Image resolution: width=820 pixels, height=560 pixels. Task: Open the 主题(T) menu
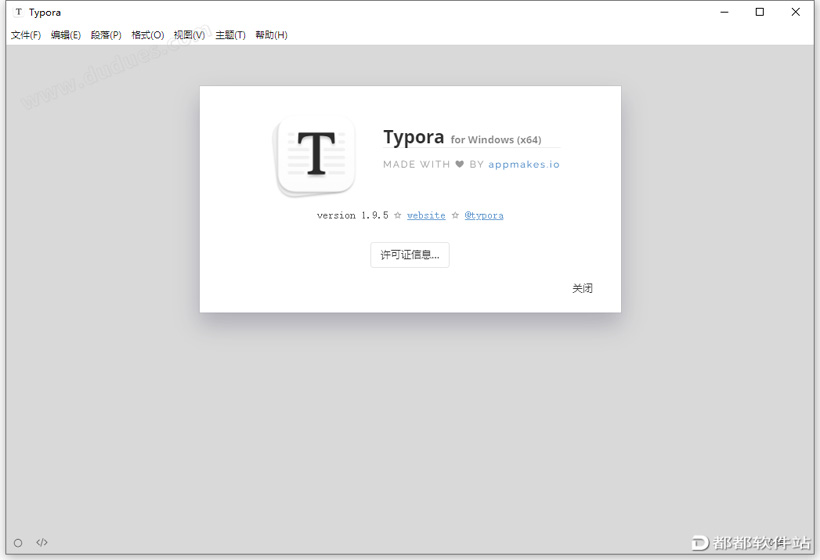[230, 35]
